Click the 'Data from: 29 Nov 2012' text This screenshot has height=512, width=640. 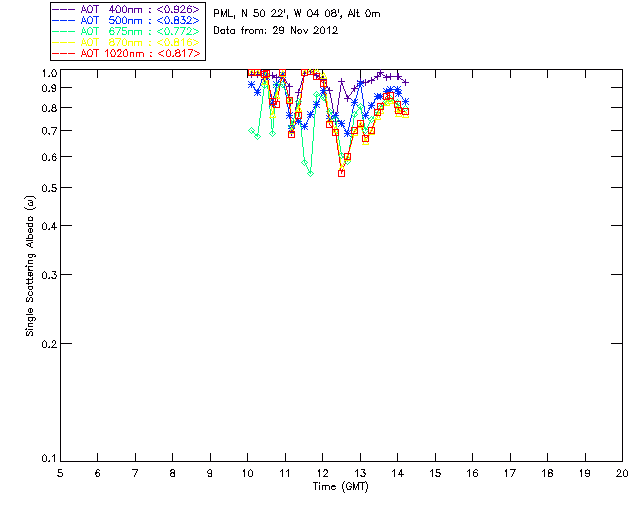point(276,30)
